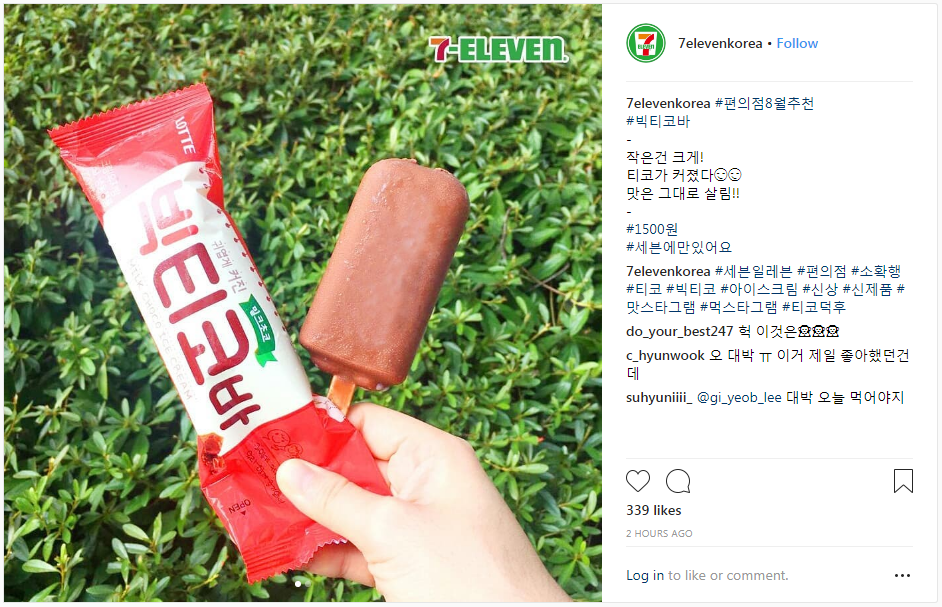Select the second carousel dot indicator
942x607 pixels.
(x=306, y=584)
